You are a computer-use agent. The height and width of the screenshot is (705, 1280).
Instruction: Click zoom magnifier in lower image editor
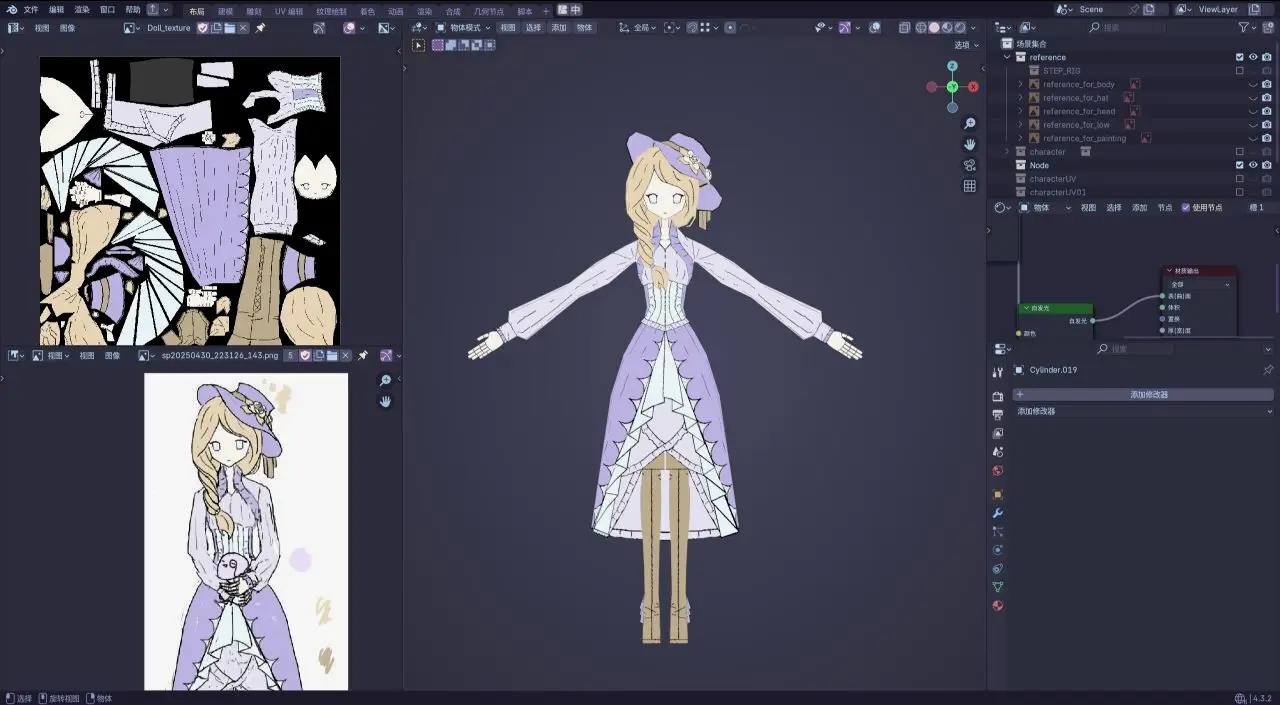385,381
